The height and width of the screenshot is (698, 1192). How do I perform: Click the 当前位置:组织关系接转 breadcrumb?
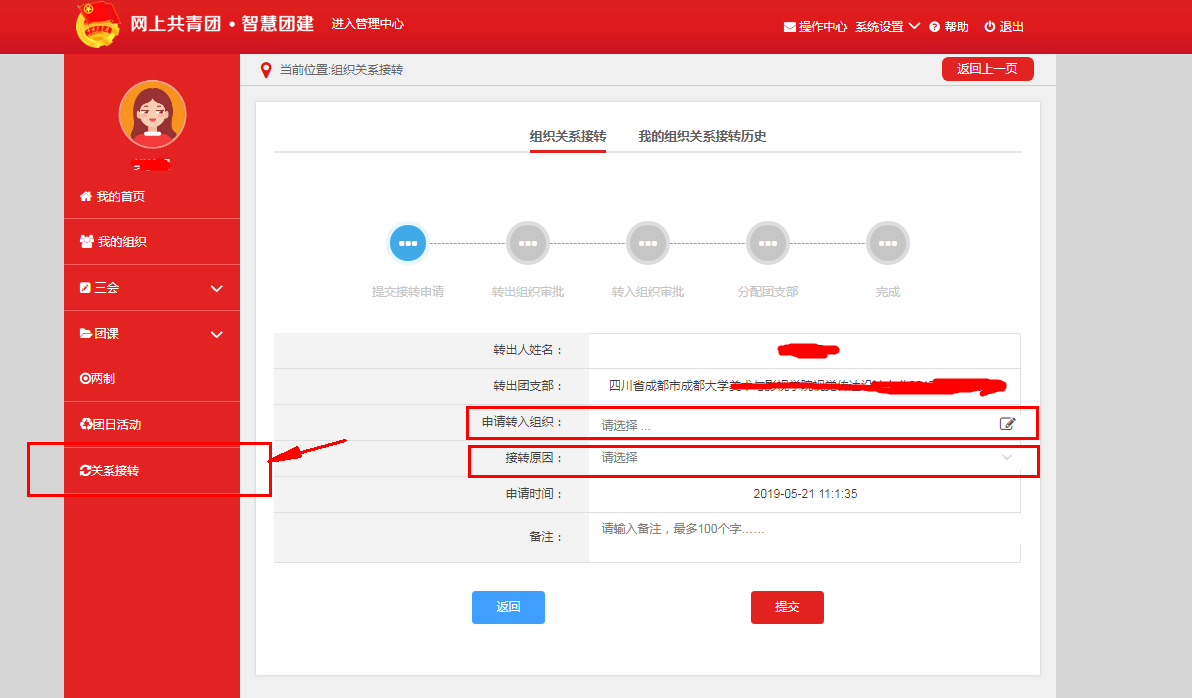341,70
